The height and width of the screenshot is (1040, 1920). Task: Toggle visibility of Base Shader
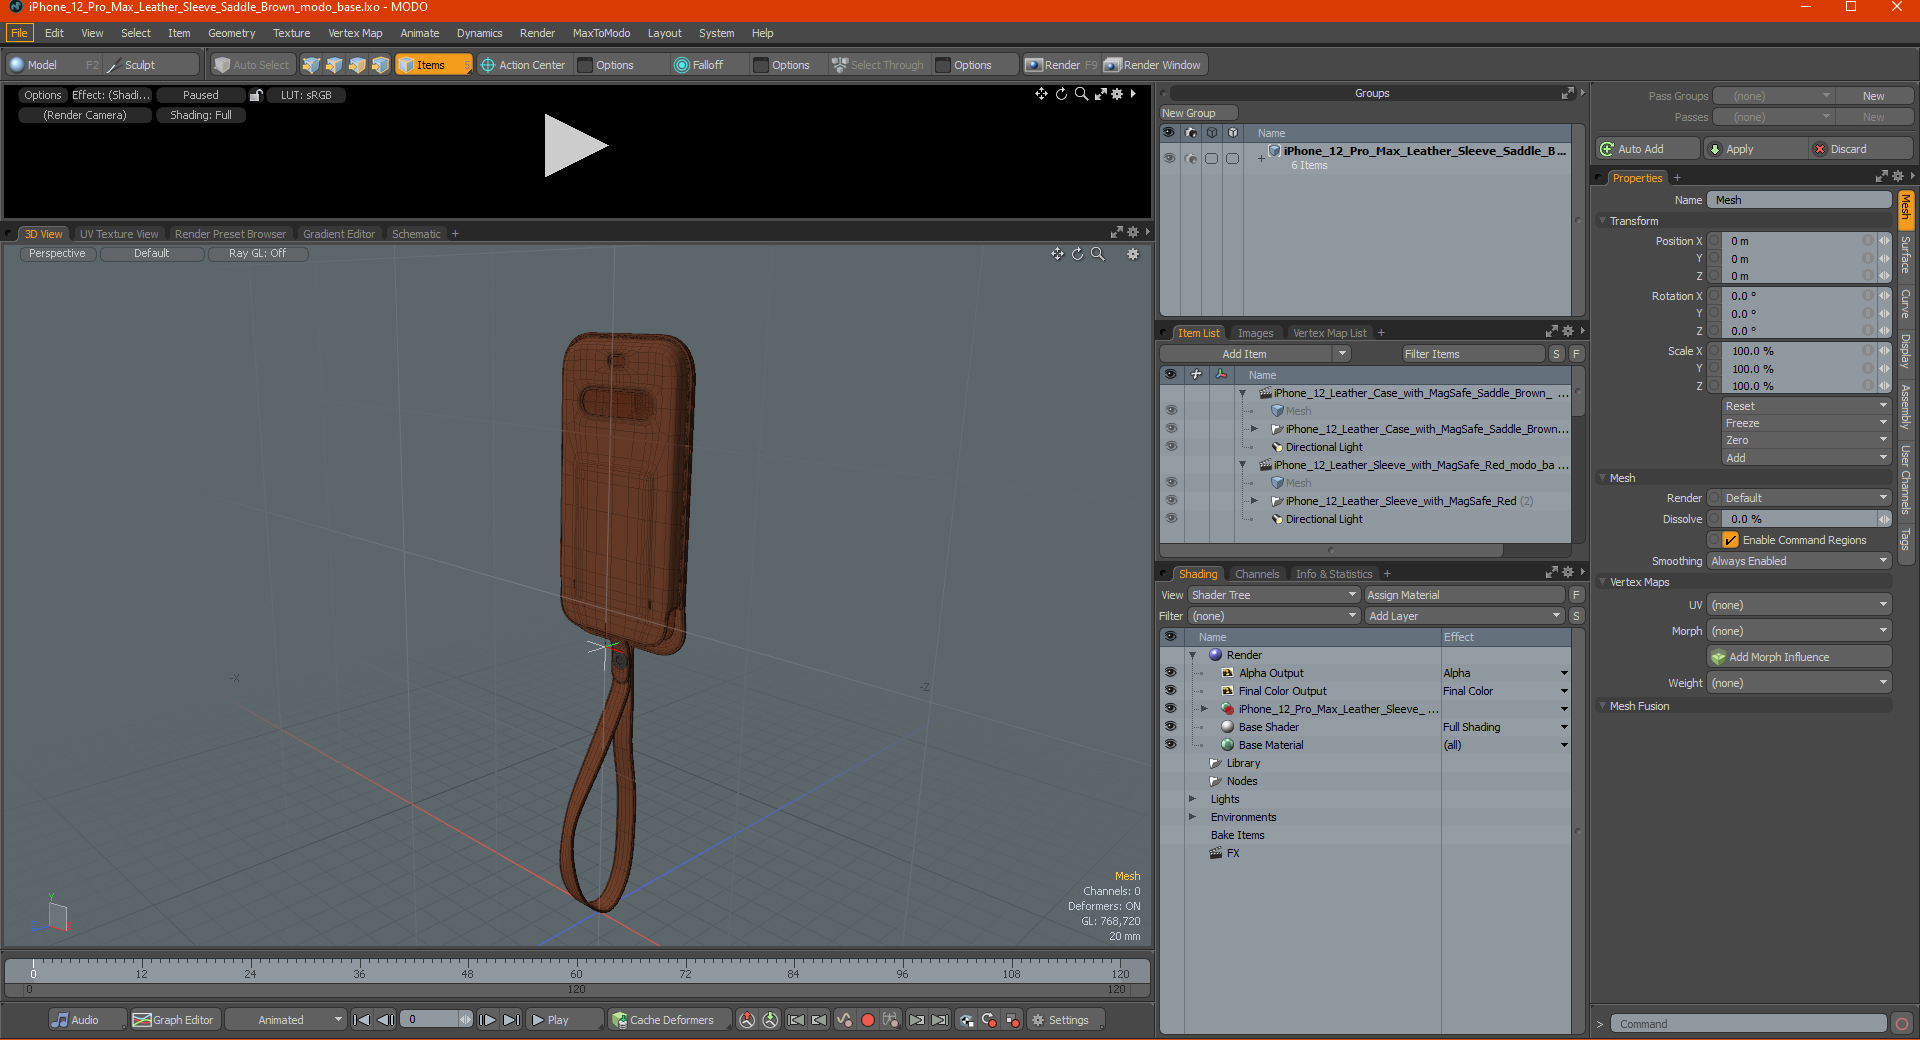pos(1170,727)
